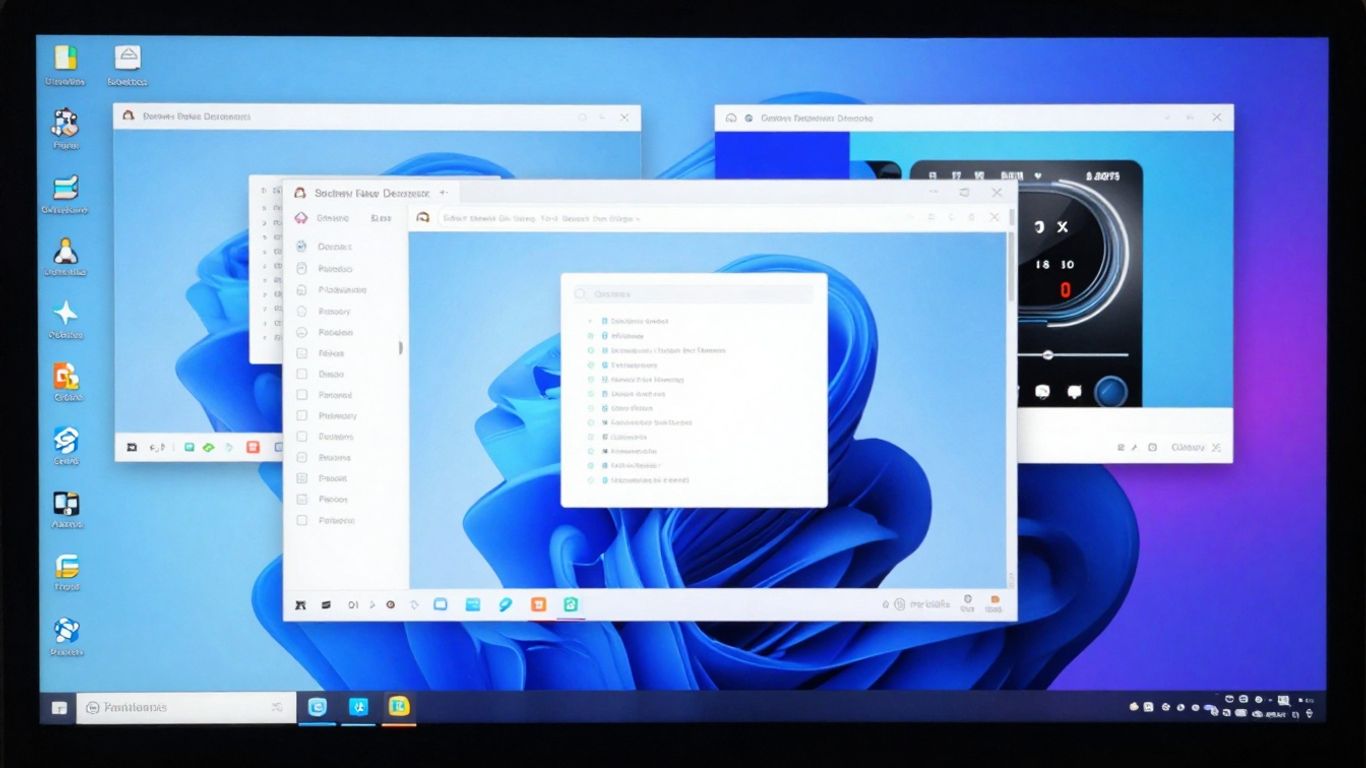Click the pink home icon atop front window sidebar

[301, 217]
